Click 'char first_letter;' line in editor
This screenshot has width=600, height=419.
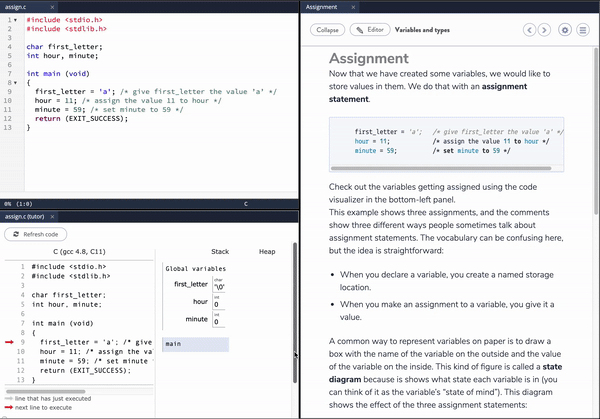click(x=64, y=47)
